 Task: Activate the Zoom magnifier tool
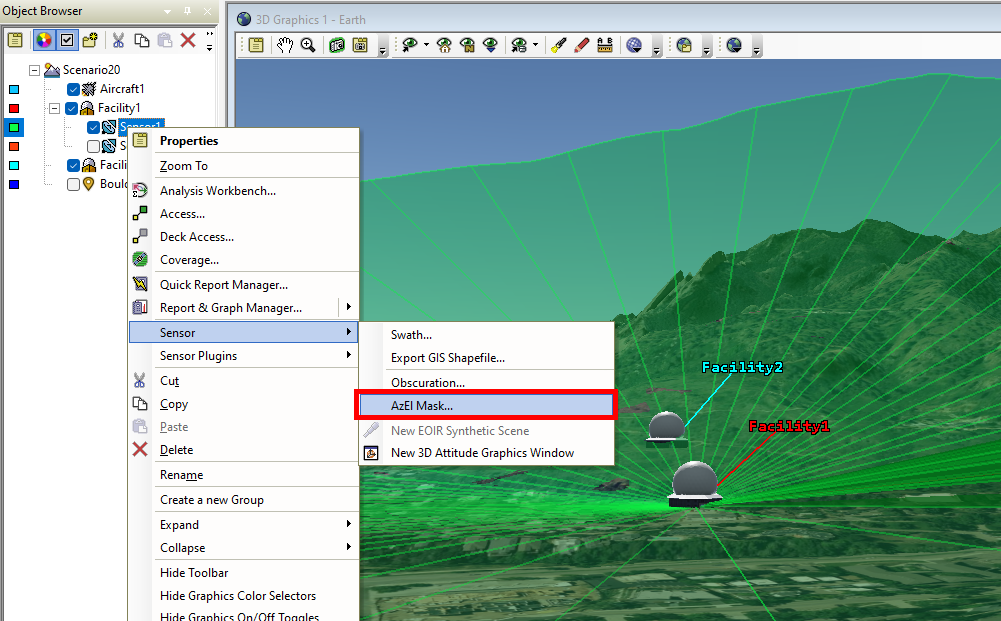point(306,46)
